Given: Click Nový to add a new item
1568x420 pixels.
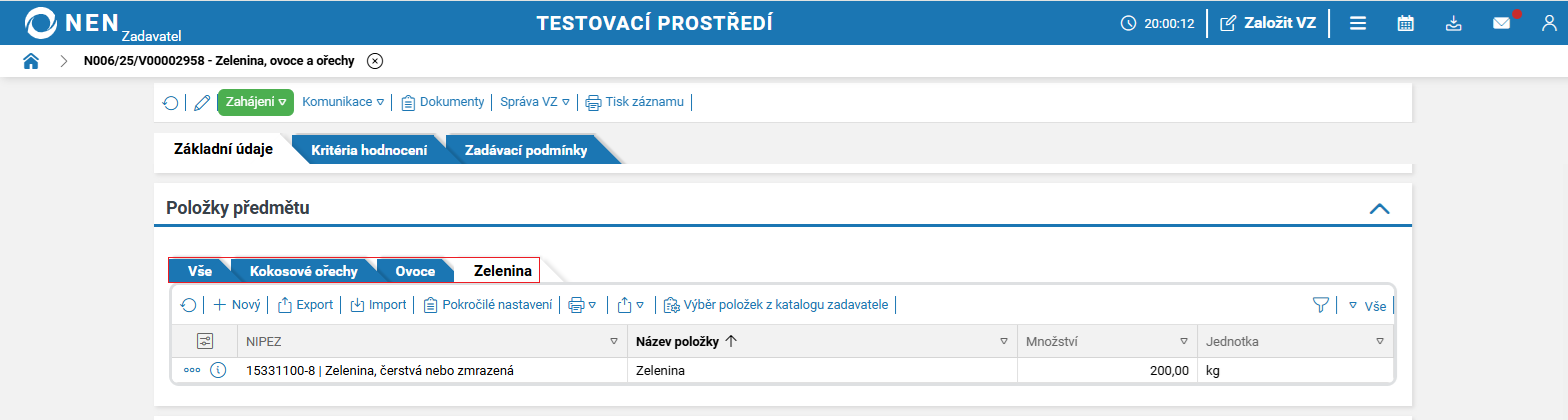Looking at the screenshot, I should [x=237, y=305].
